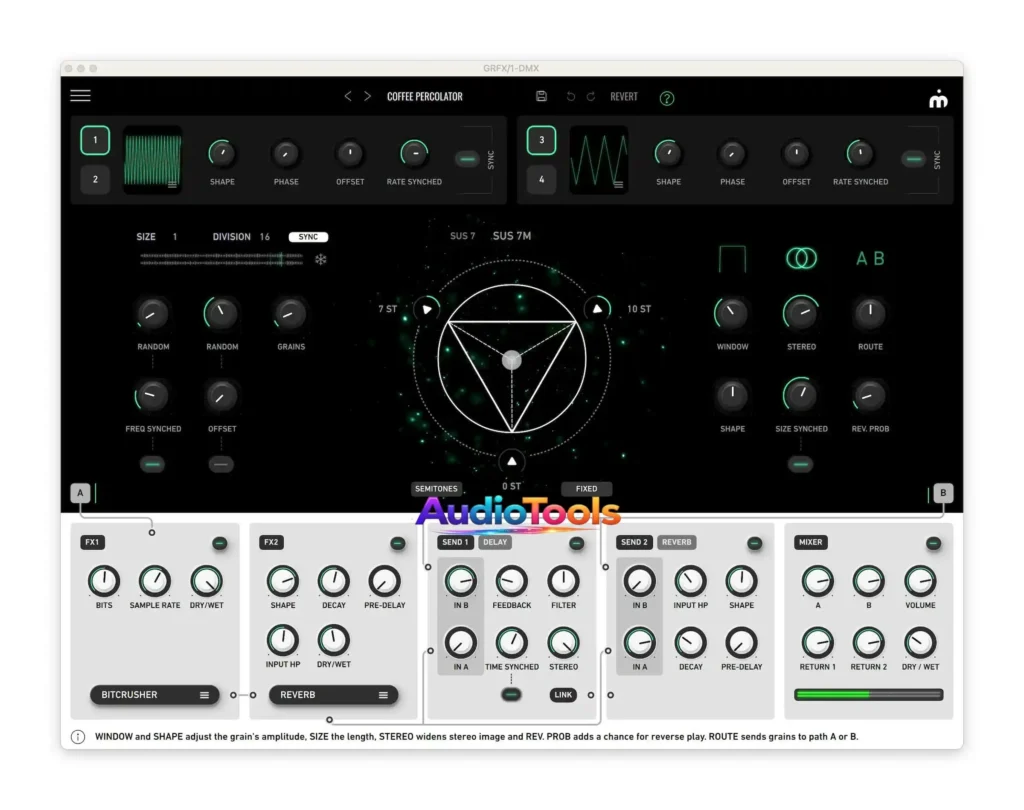Switch to LFO slot 2
This screenshot has width=1024, height=810.
click(95, 180)
